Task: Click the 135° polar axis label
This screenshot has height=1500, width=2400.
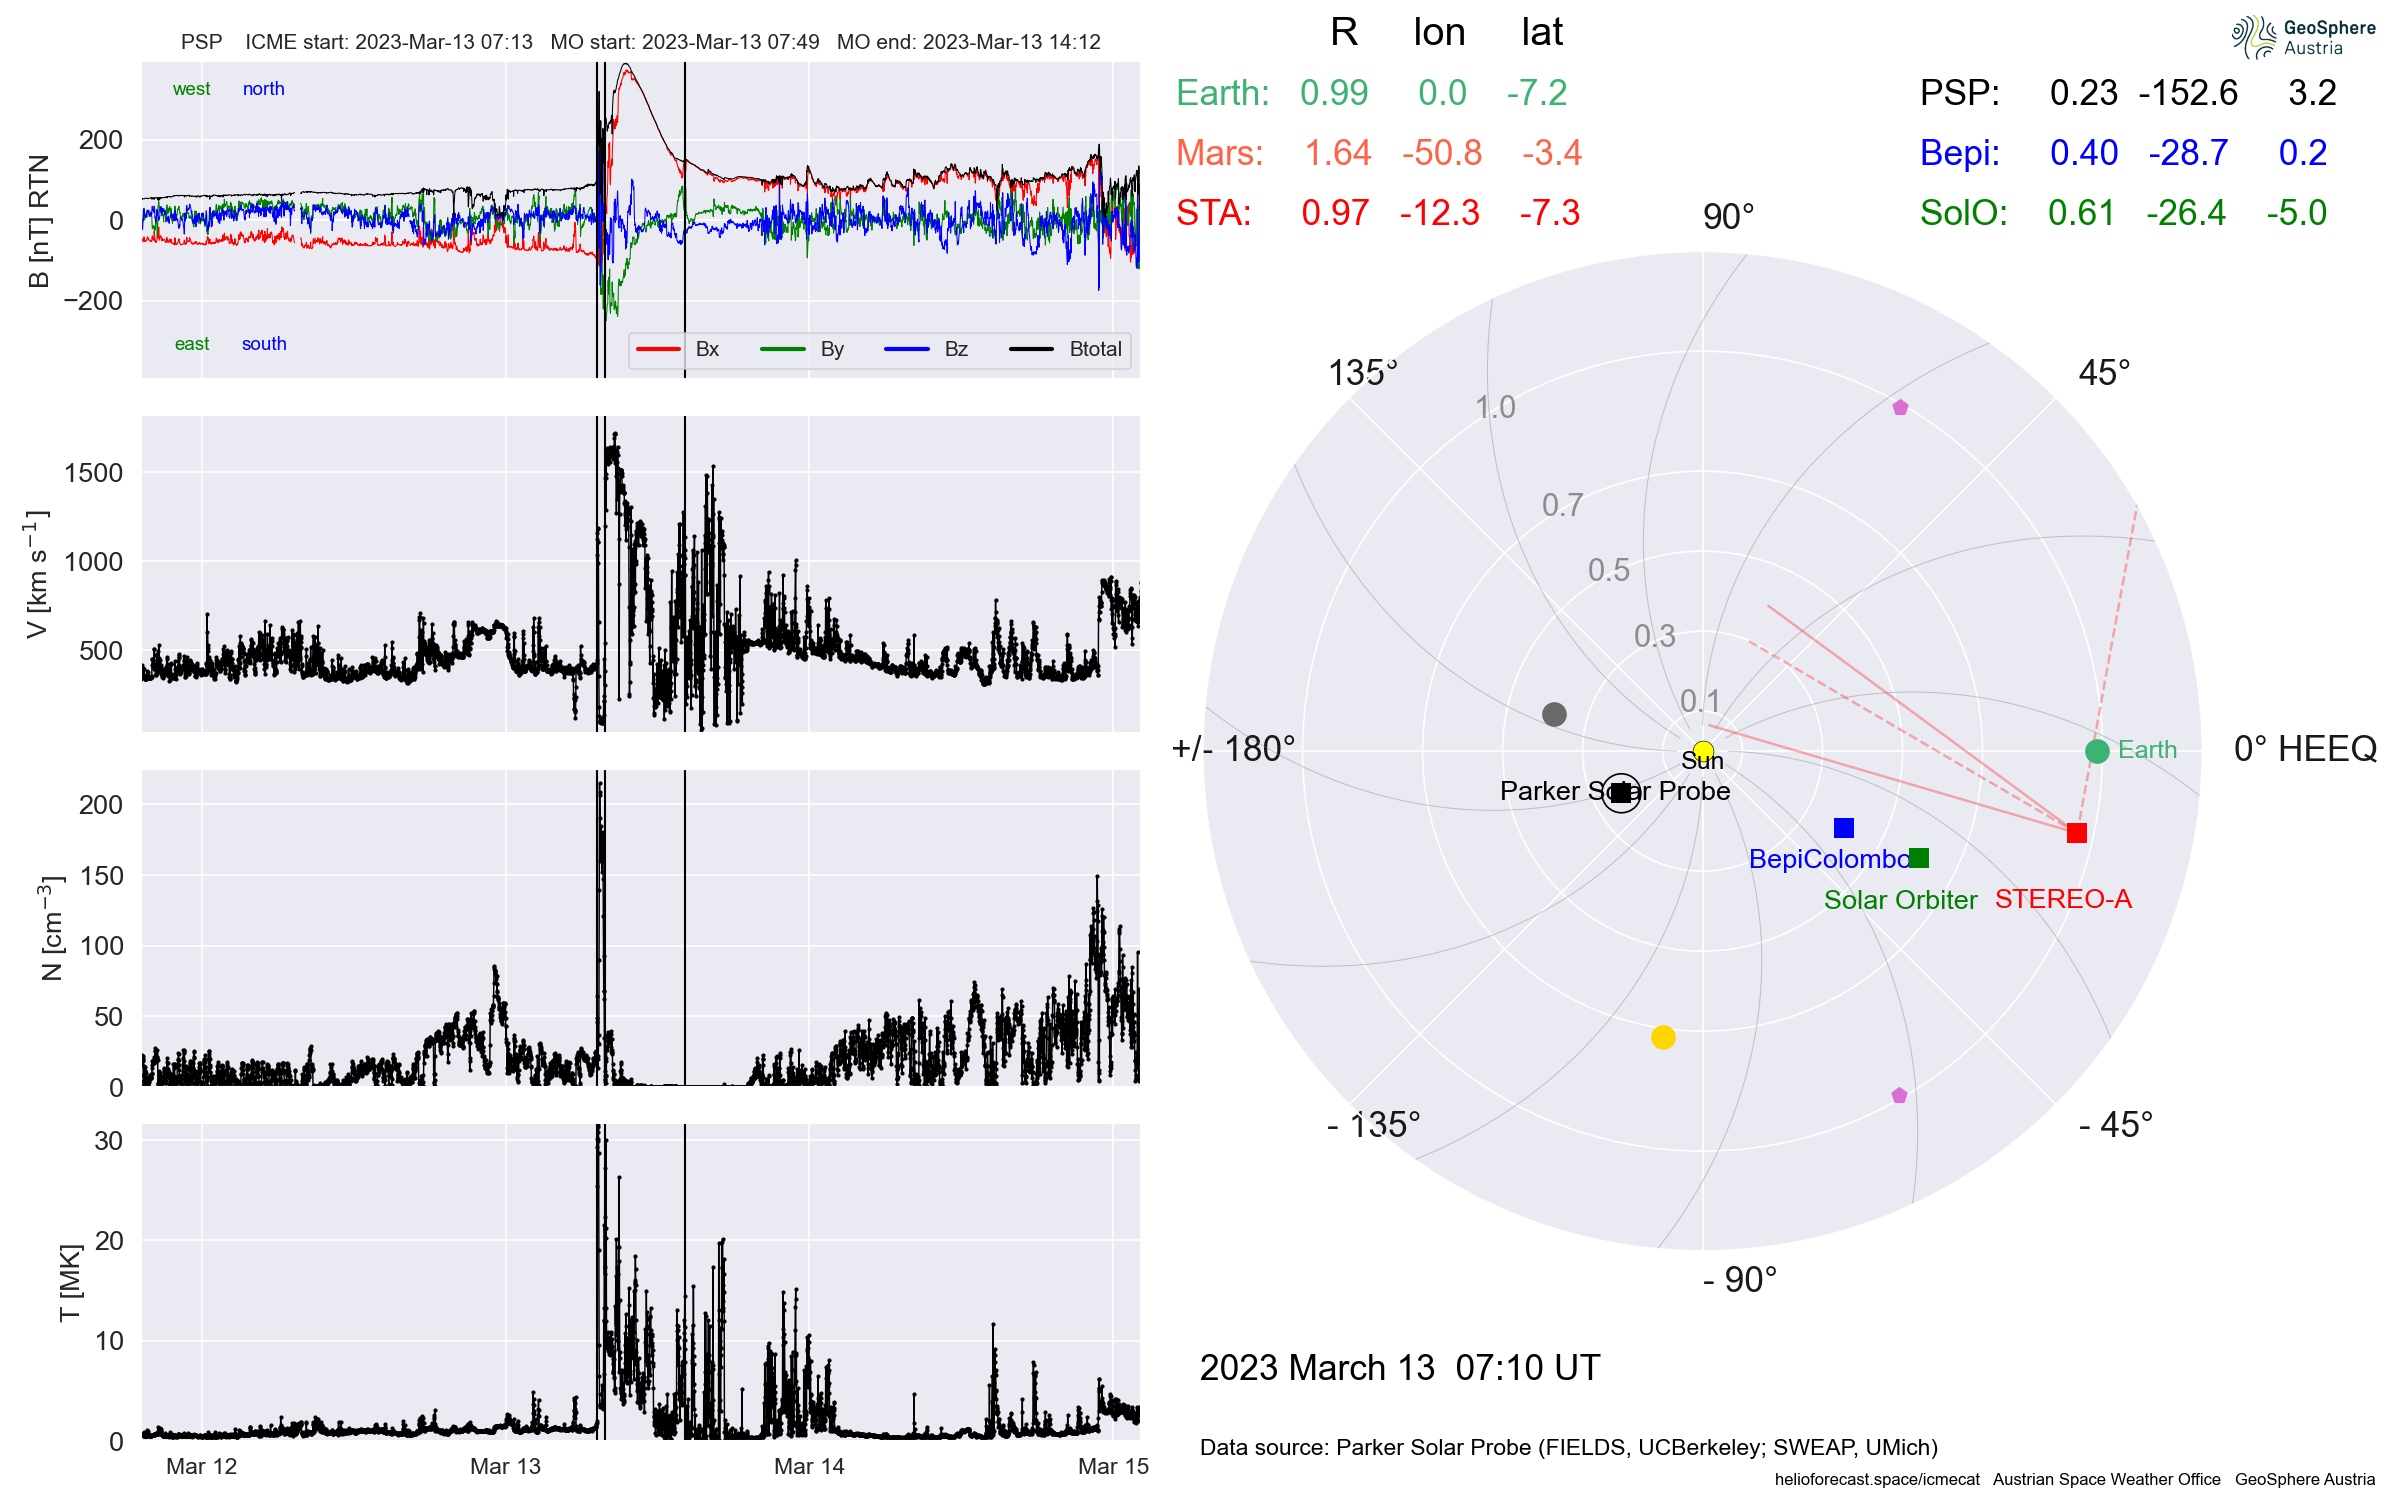Action: coord(1362,373)
